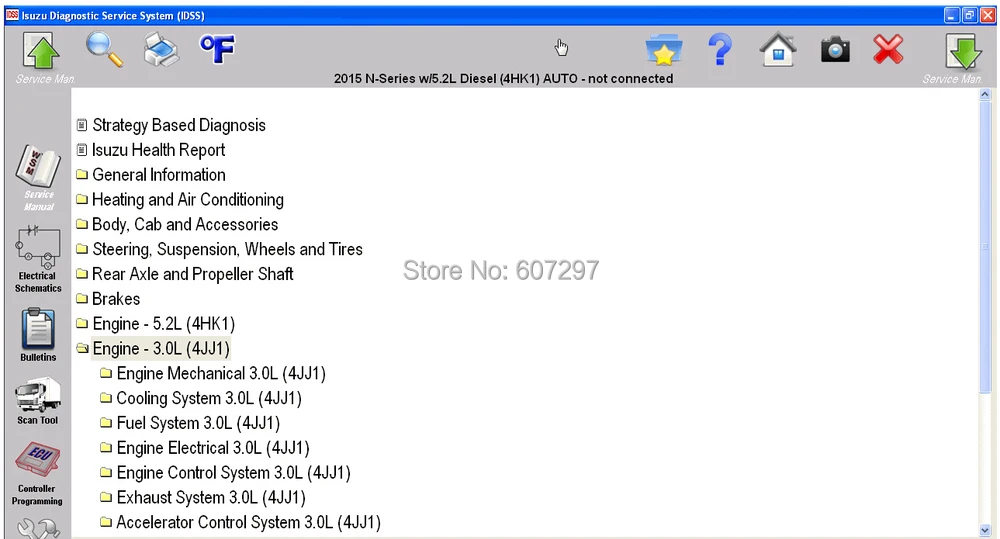
Task: Open Engine Mechanical 3.0L (4JJ1) subfolder
Action: [213, 374]
